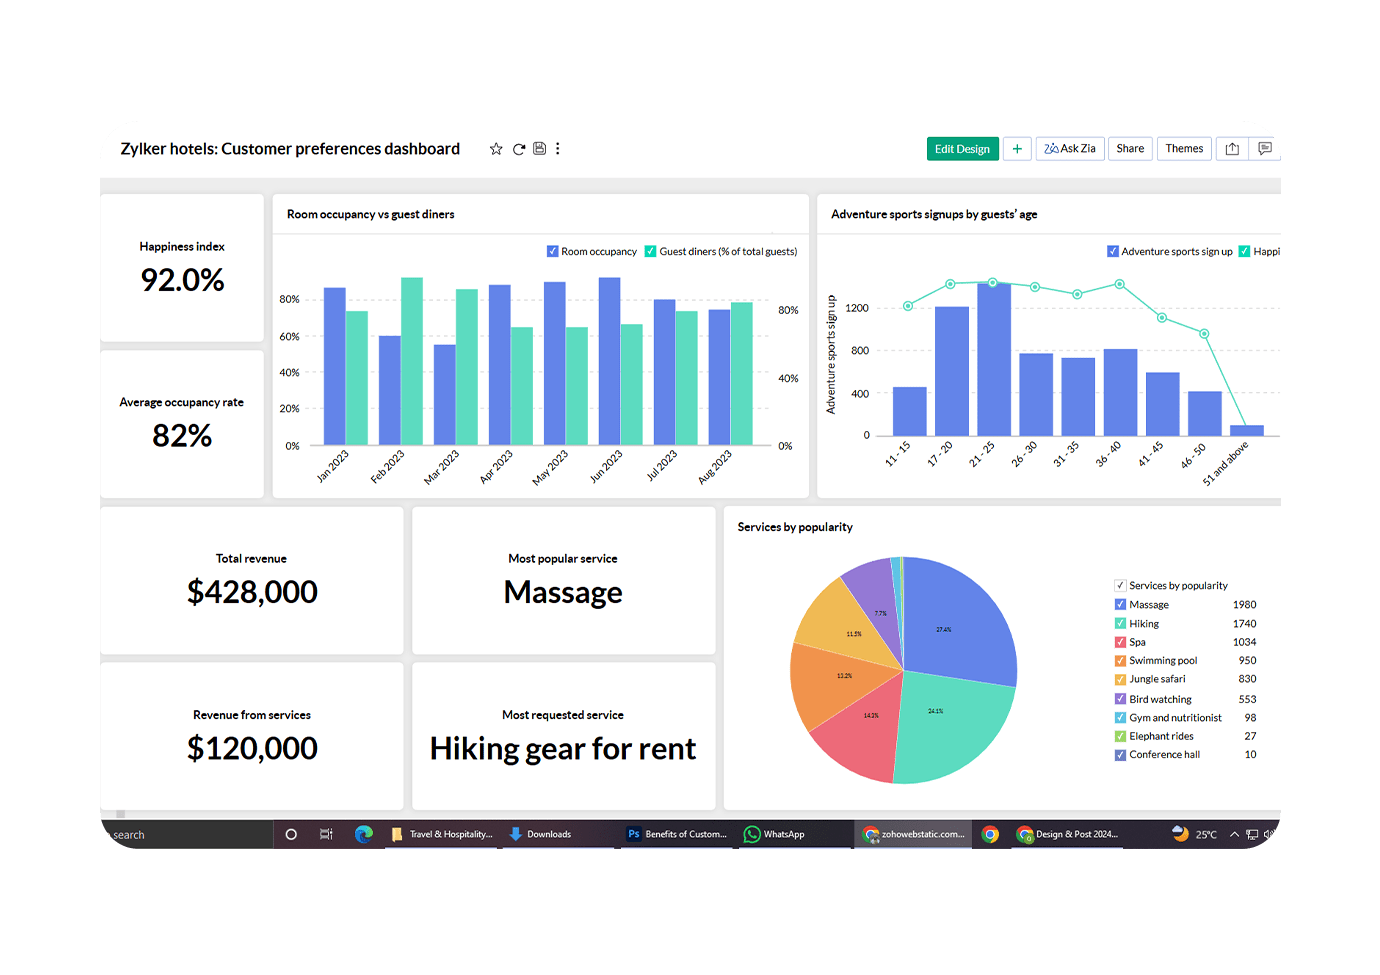
Task: Open the export icon in top toolbar
Action: click(x=1232, y=149)
